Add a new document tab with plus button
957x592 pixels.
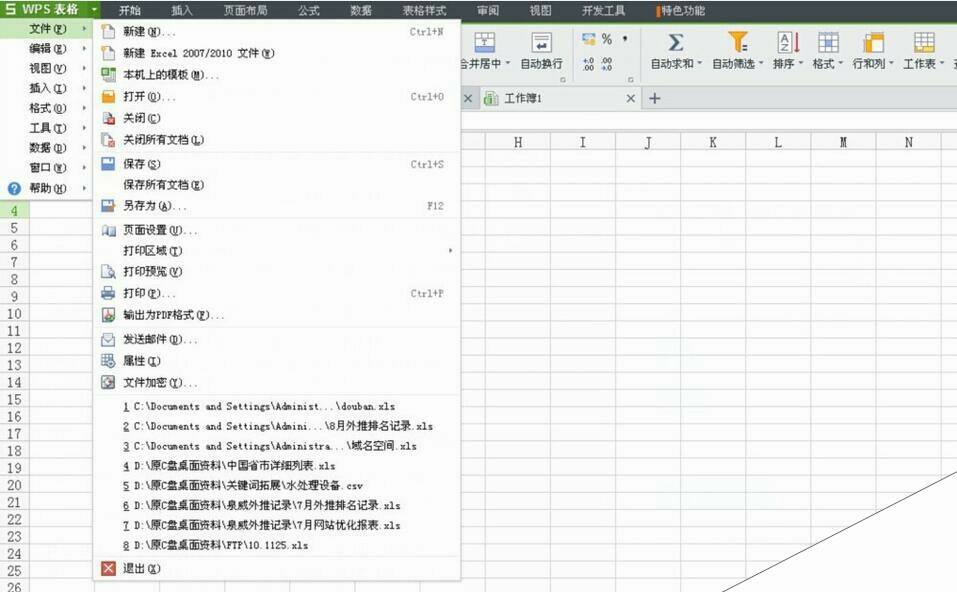pyautogui.click(x=654, y=98)
